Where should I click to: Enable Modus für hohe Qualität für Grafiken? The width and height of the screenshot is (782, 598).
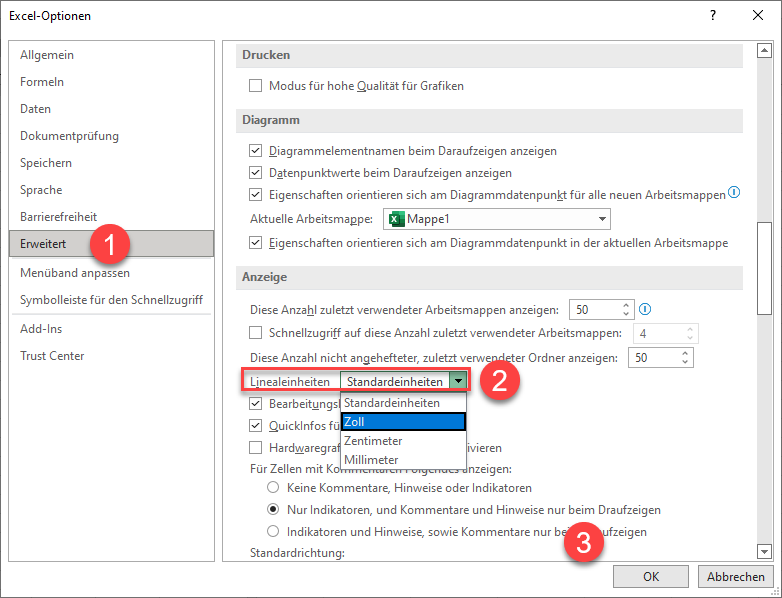coord(255,86)
